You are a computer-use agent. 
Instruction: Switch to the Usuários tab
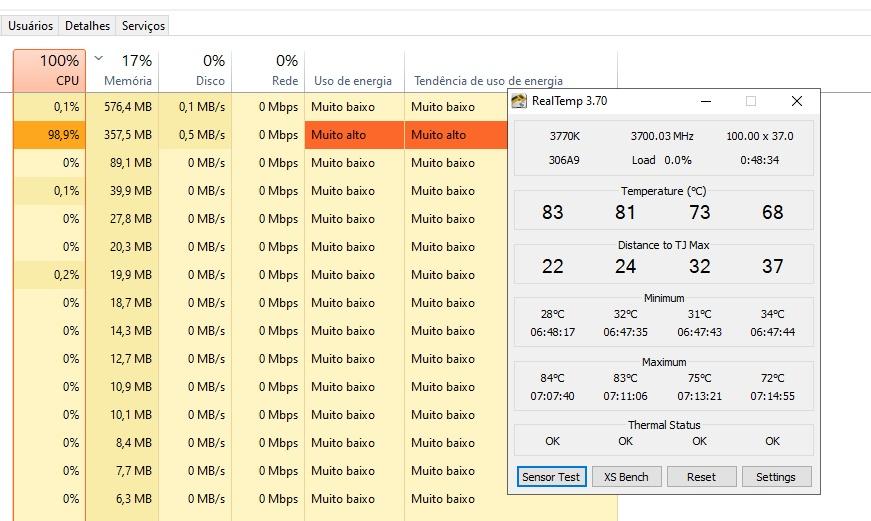(31, 26)
